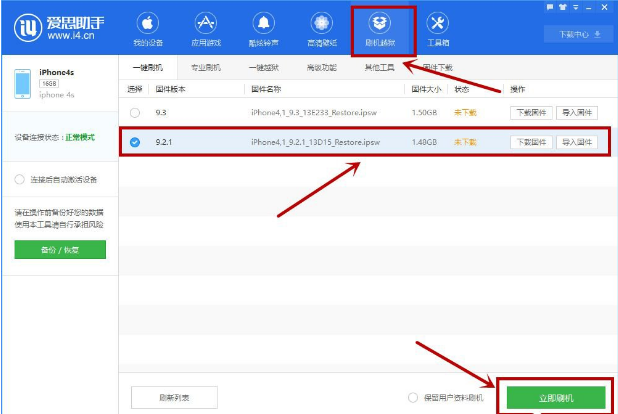Open the 刷机越狱 flash and jailbreak section
Screen dimensions: 618x414
[380, 30]
